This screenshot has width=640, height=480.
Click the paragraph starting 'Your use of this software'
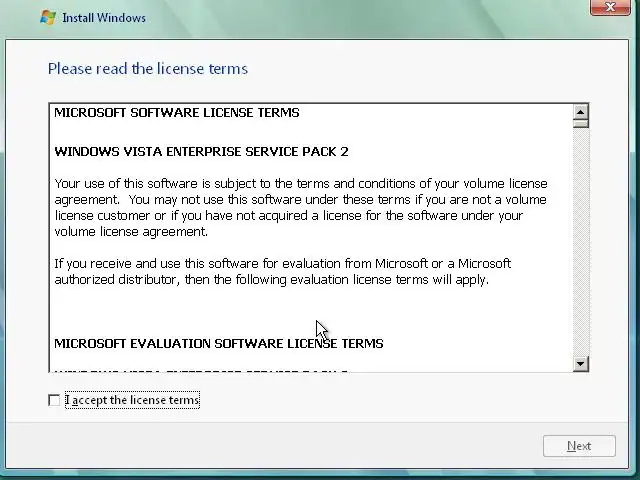point(301,207)
